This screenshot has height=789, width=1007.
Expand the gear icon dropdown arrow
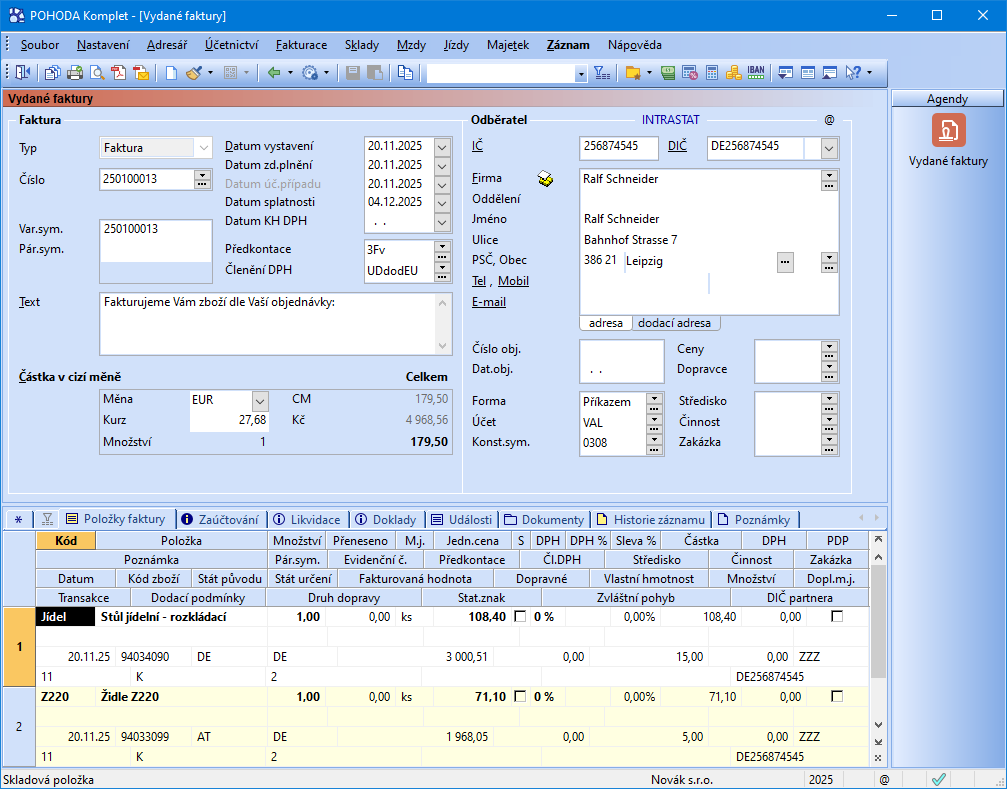tap(326, 73)
